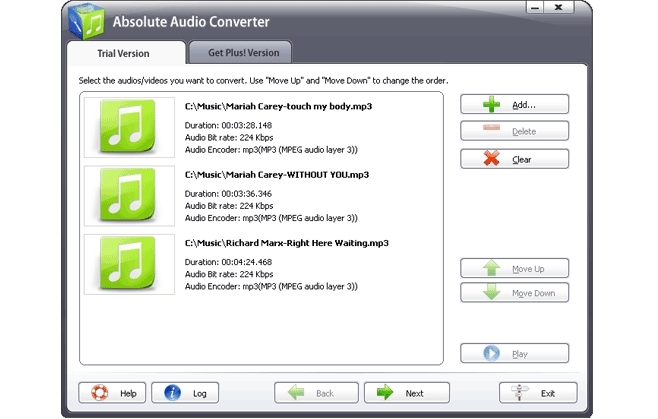Click Audio Encoder line under WITHOUT YOU
658x419 pixels.
(x=271, y=218)
